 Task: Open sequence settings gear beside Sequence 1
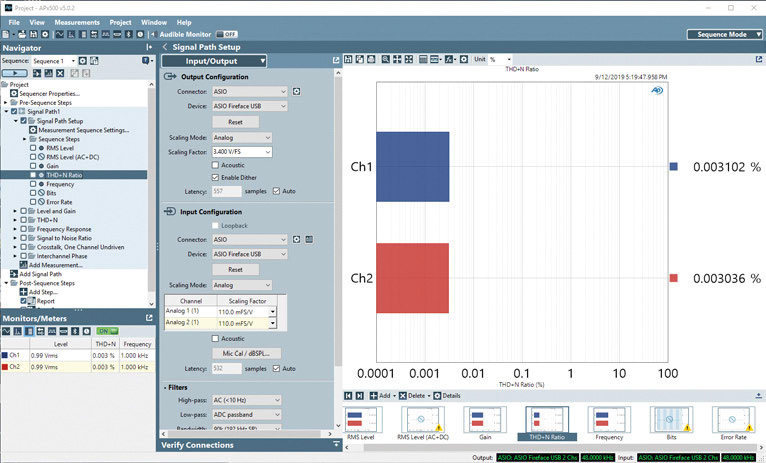(83, 61)
